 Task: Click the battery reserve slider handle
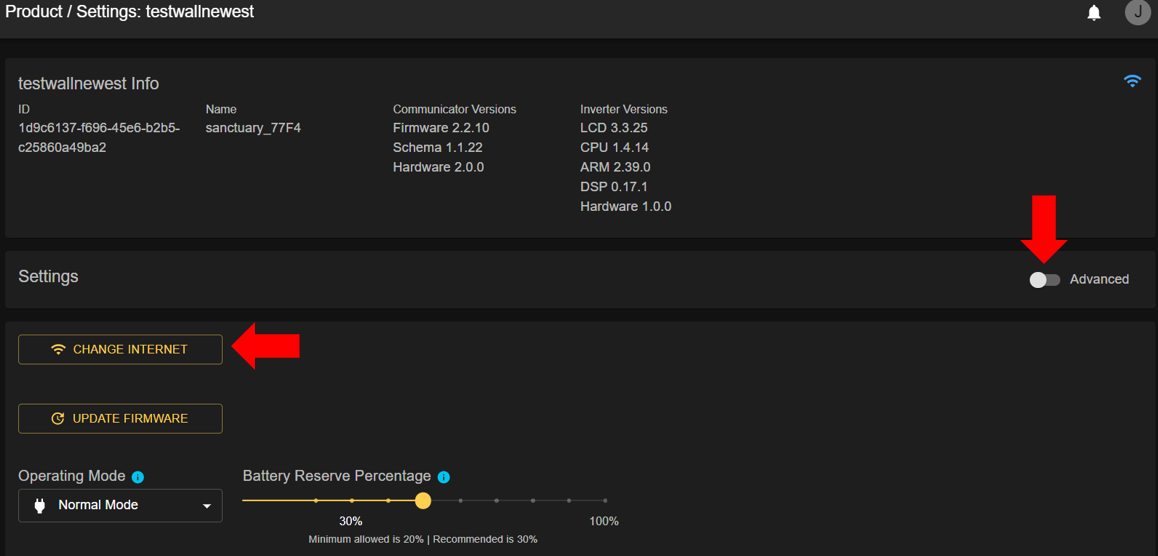(x=423, y=500)
